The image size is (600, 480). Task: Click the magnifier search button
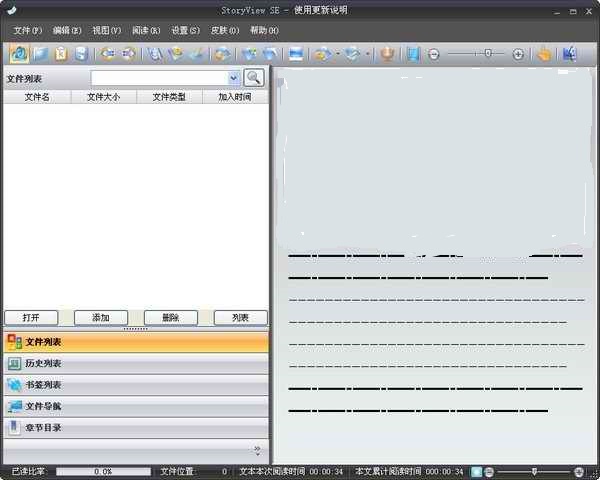(254, 78)
